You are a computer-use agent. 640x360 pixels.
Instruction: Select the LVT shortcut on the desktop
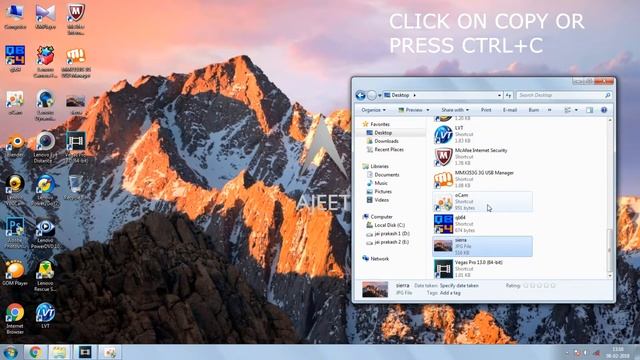(x=45, y=316)
